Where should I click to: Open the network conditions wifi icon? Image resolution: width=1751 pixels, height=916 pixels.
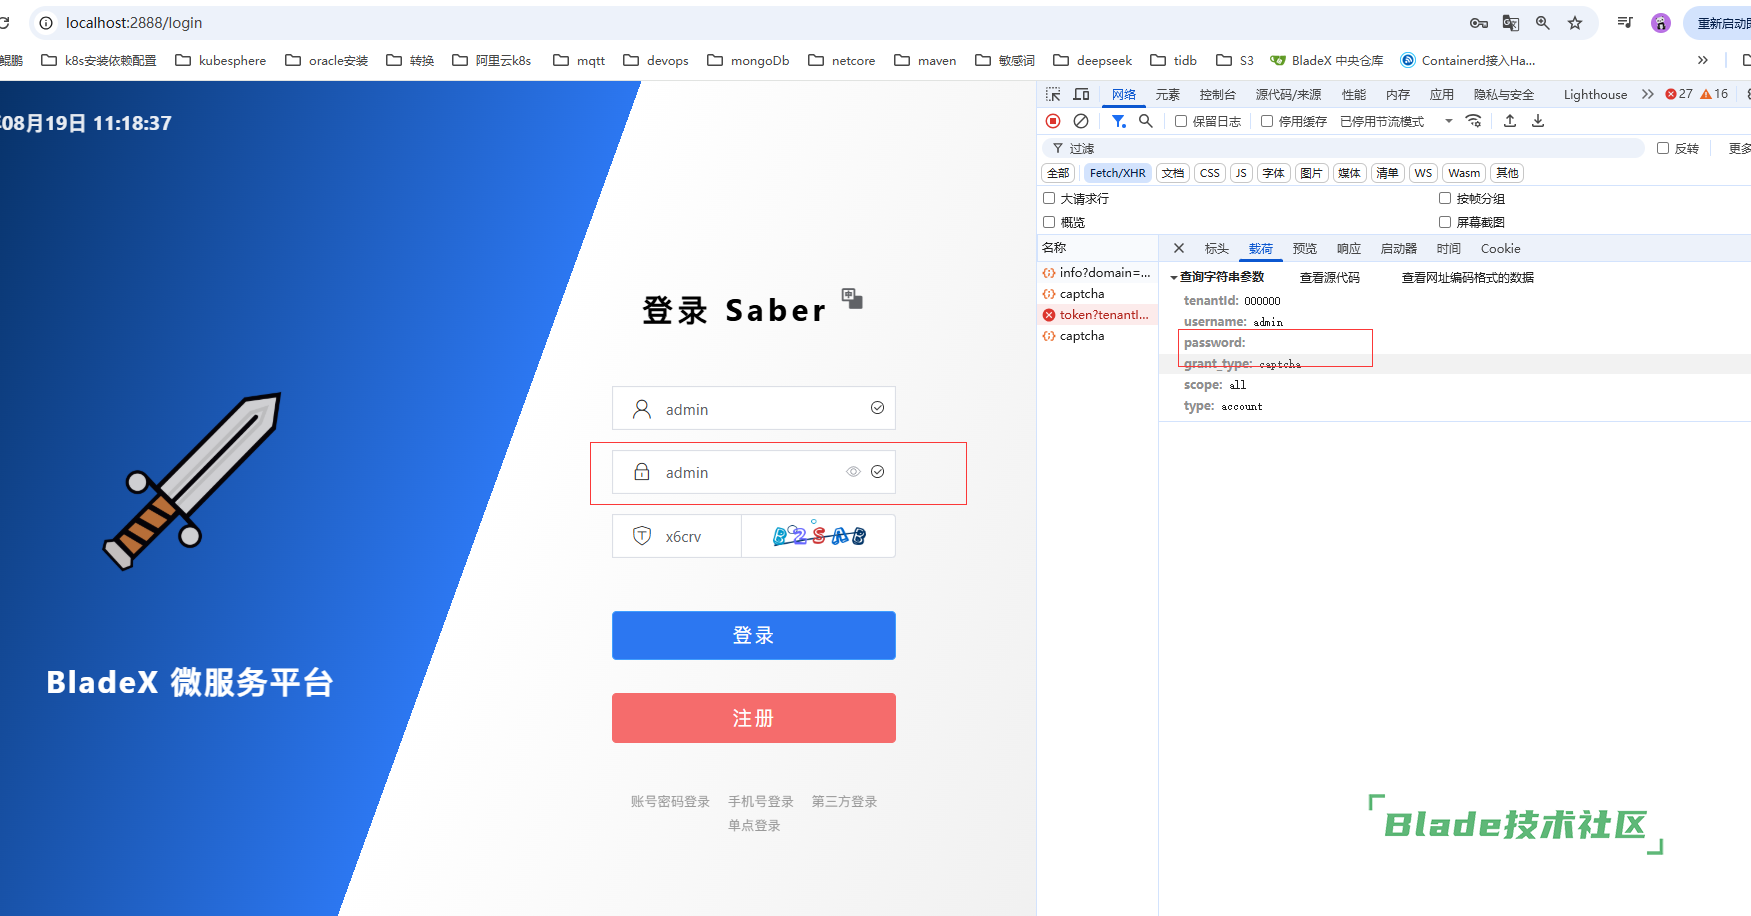tap(1474, 121)
